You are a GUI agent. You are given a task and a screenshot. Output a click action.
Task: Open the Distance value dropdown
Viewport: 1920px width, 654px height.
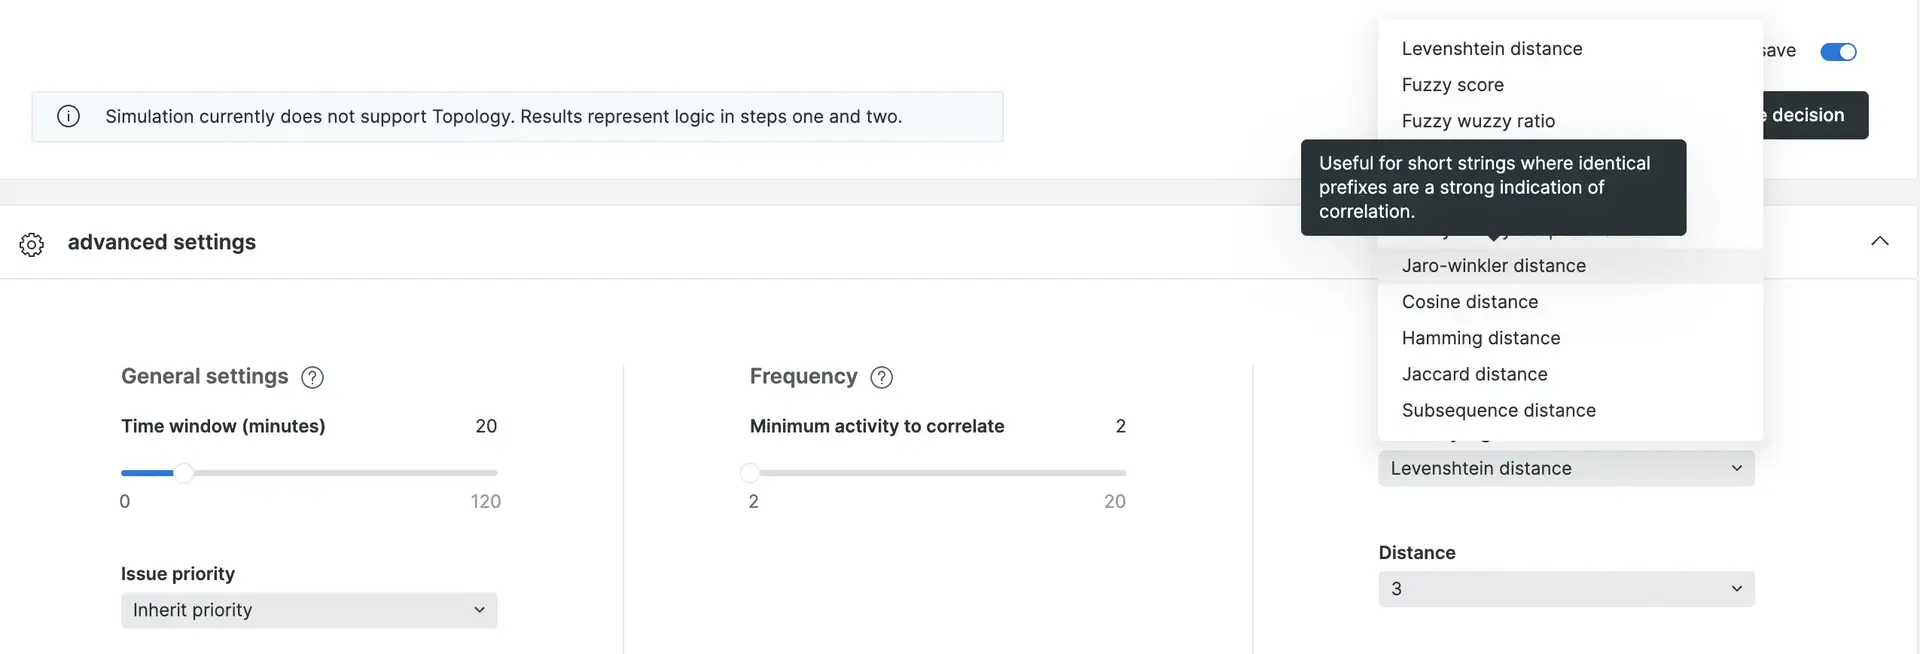click(x=1566, y=589)
